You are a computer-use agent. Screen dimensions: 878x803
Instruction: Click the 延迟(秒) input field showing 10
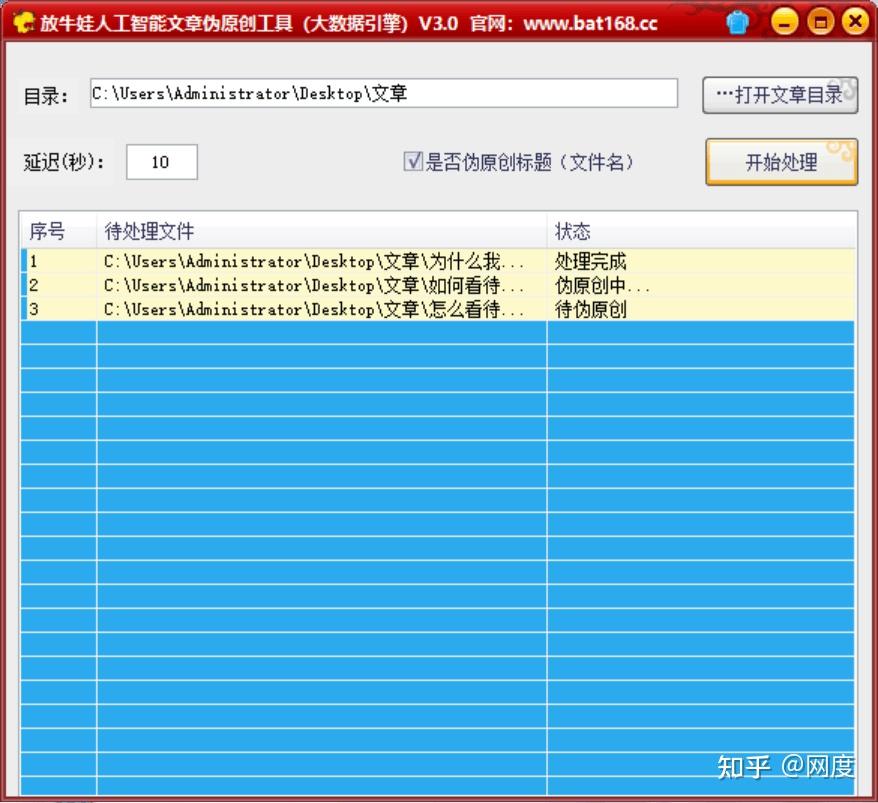click(x=162, y=162)
